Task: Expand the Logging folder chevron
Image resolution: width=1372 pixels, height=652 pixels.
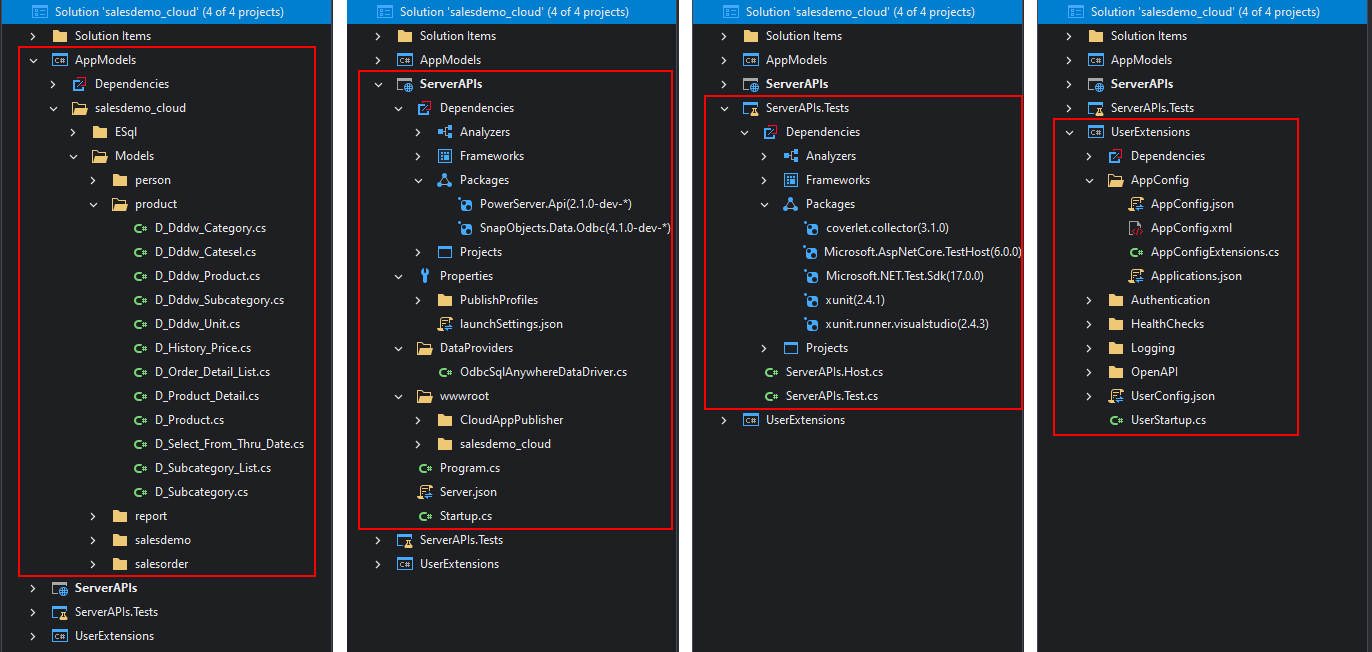Action: [1089, 348]
